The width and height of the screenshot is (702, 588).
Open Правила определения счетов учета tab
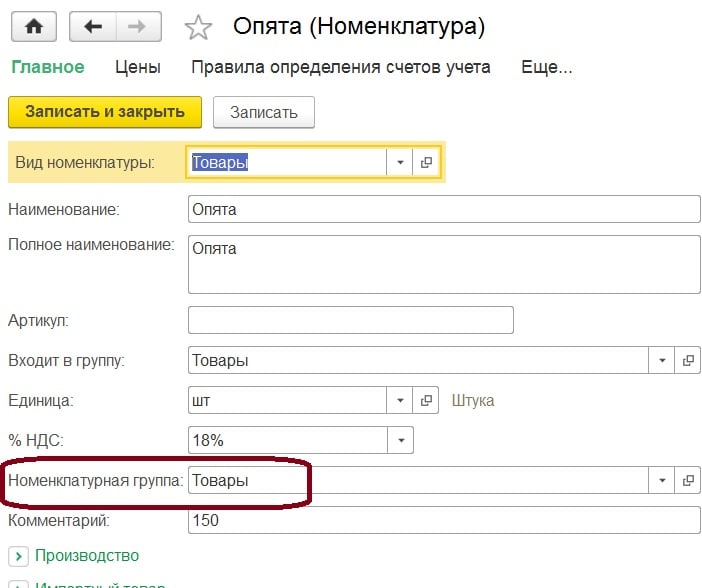[x=340, y=68]
